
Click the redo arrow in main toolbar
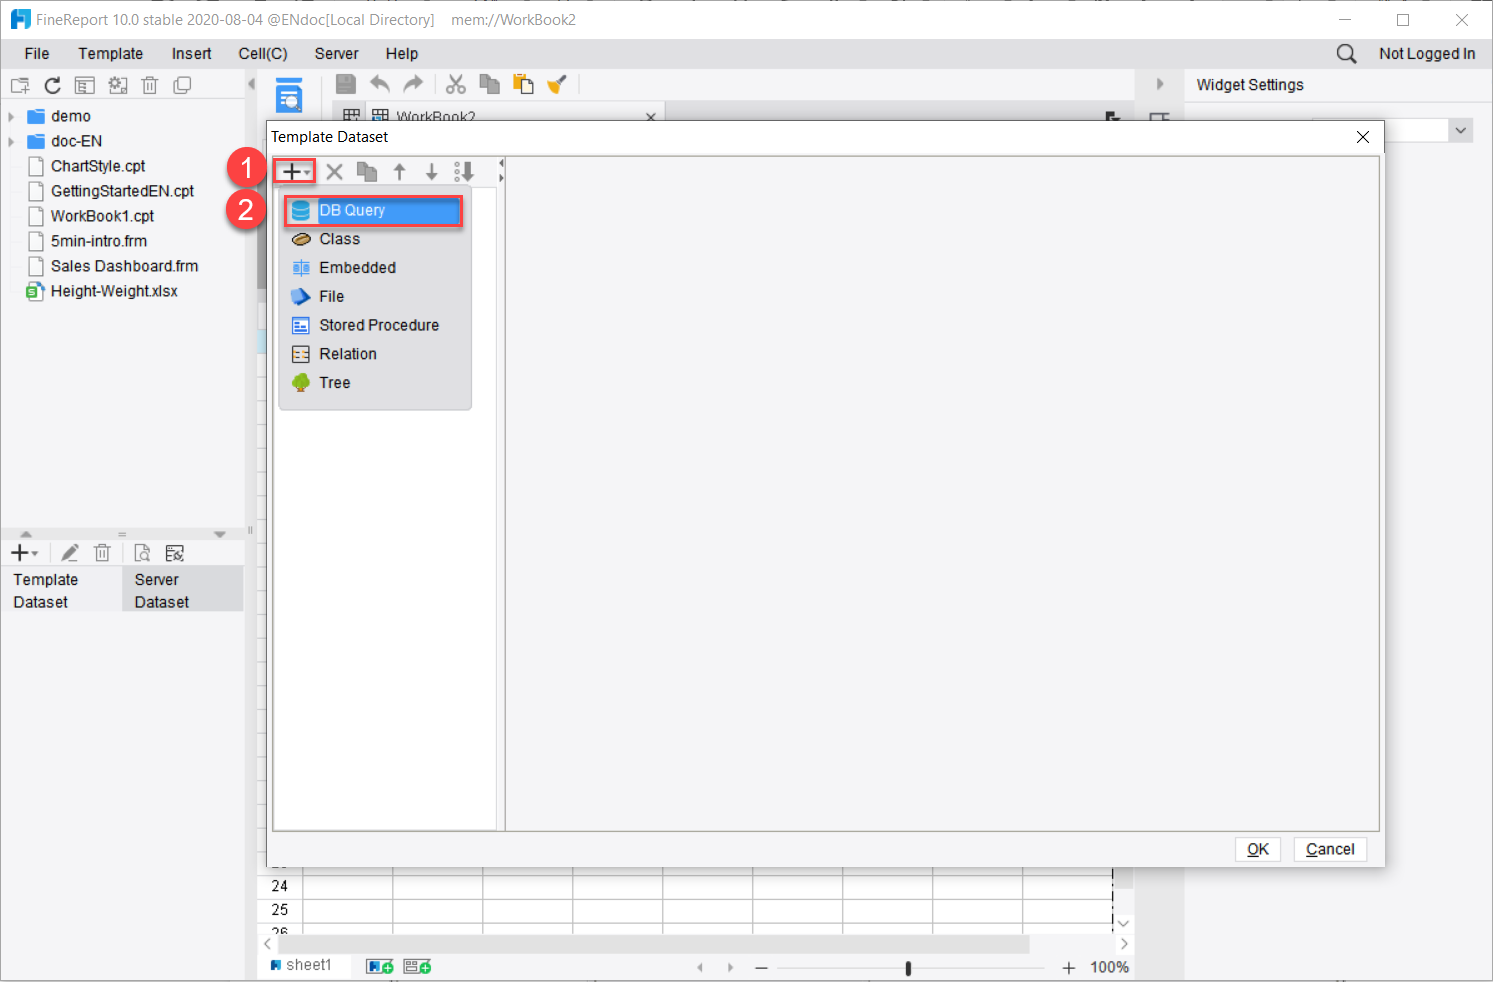413,84
